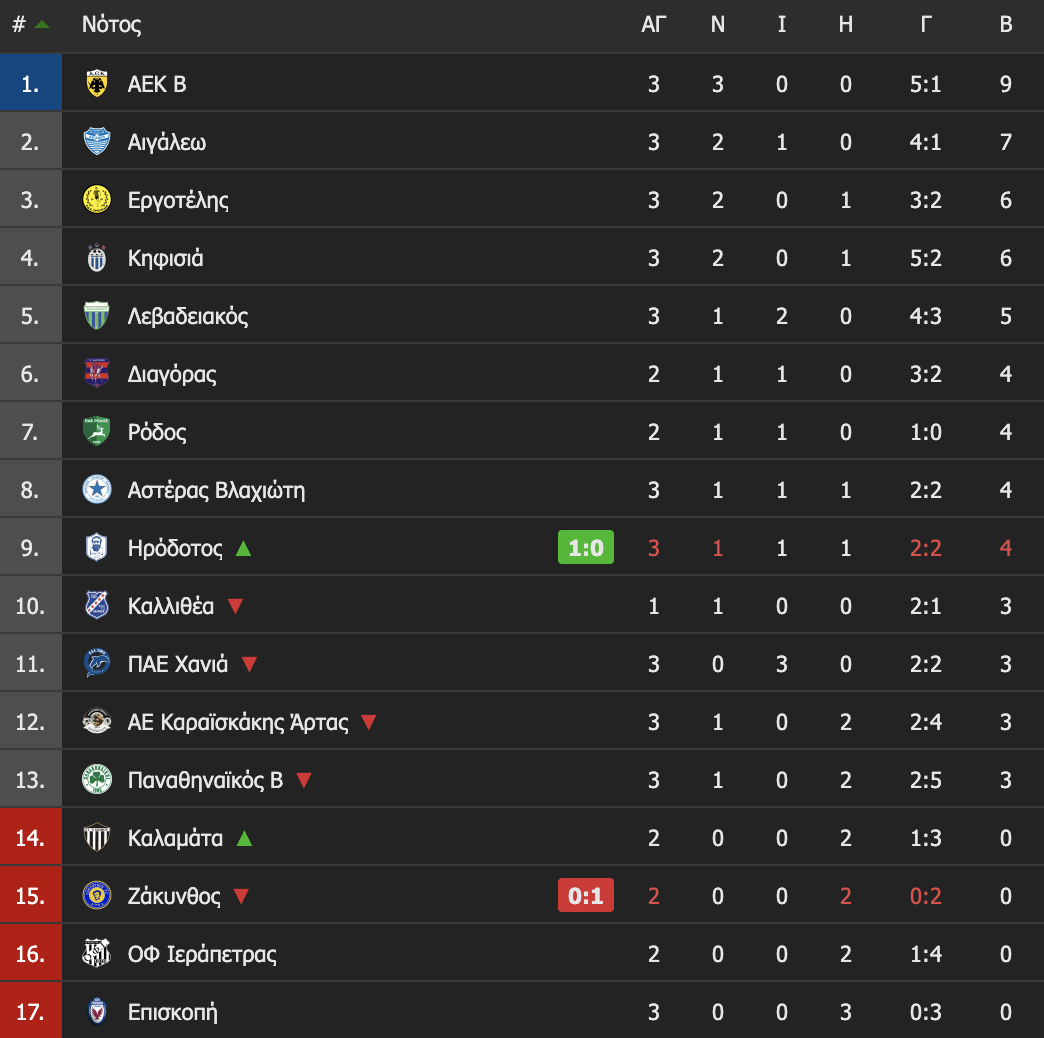The width and height of the screenshot is (1044, 1038).
Task: Click the red 0:1 live score badge
Action: click(585, 896)
